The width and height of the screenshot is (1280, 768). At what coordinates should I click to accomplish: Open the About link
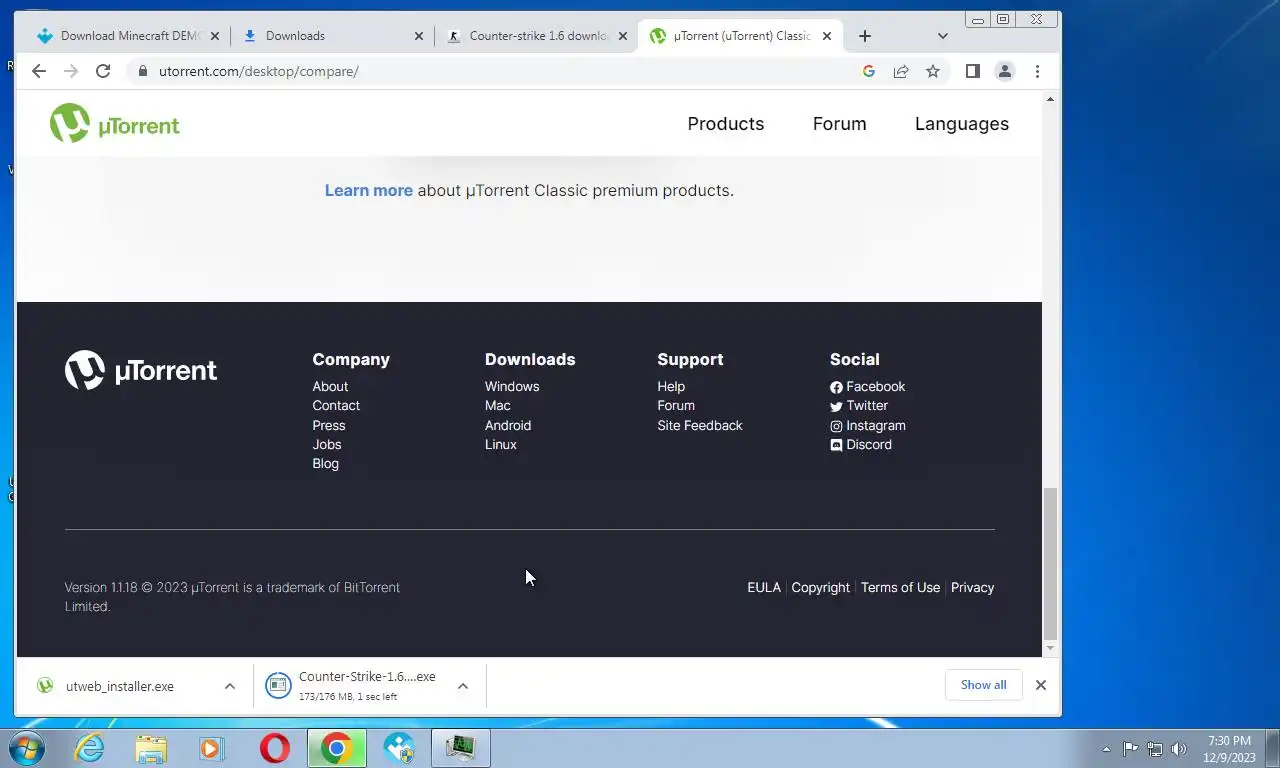tap(330, 386)
